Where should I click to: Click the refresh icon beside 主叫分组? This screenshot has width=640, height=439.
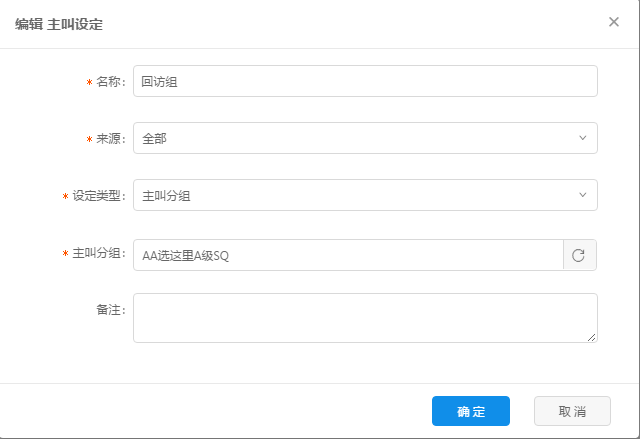579,255
